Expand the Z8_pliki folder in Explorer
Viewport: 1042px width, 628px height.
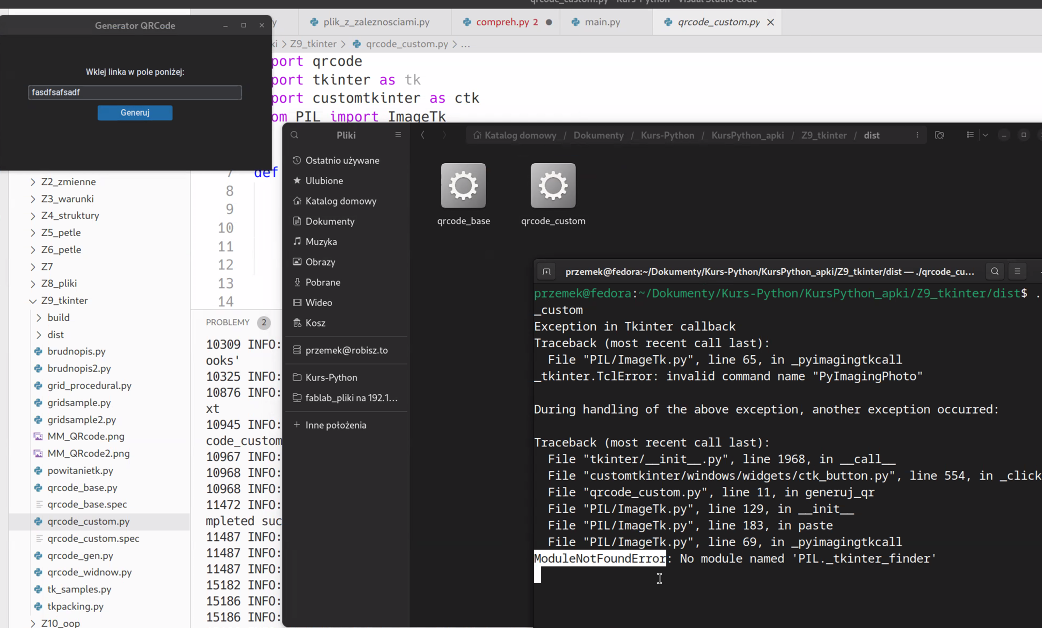[x=59, y=283]
